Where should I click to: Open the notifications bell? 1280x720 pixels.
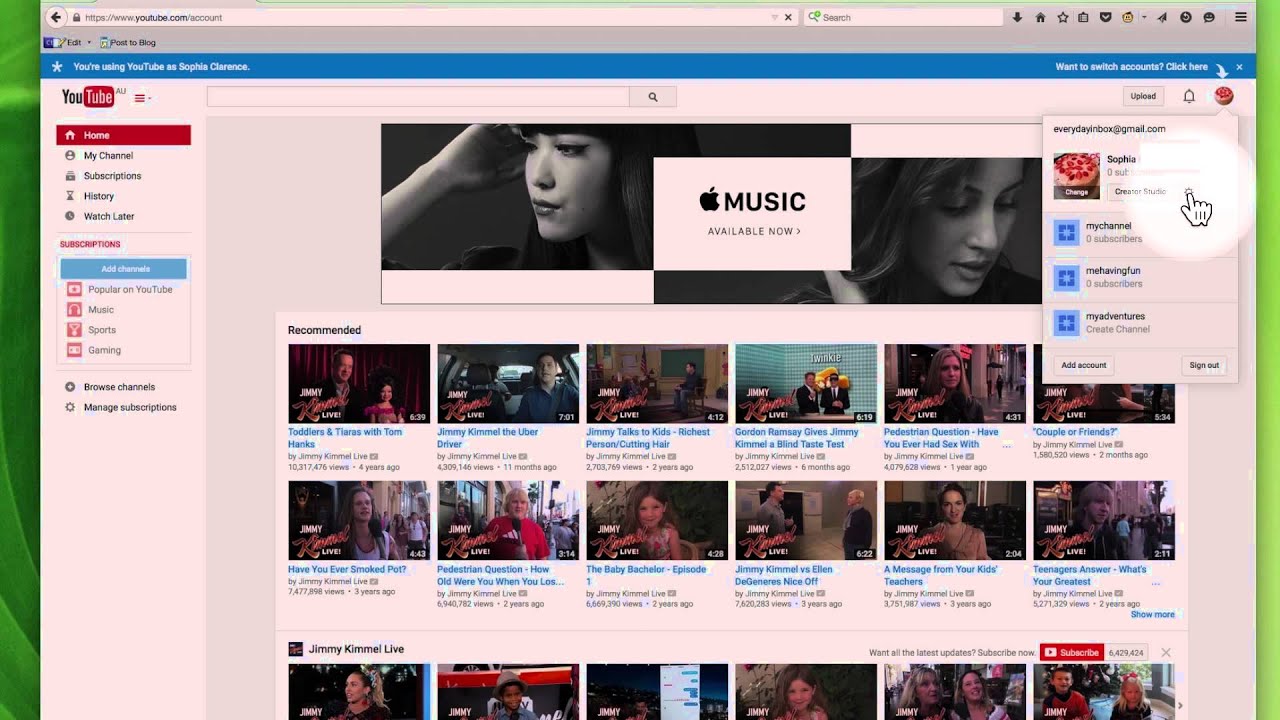1189,96
